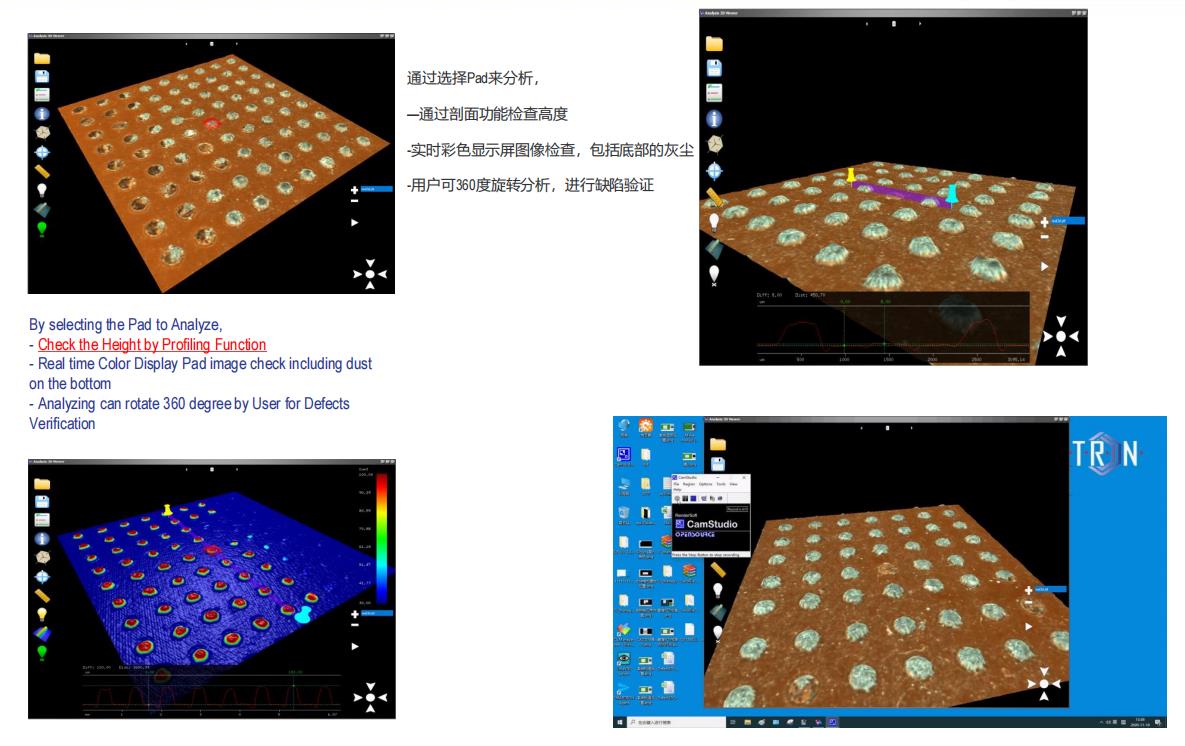
Task: Click the rainbow height color scale bar
Action: pos(382,535)
